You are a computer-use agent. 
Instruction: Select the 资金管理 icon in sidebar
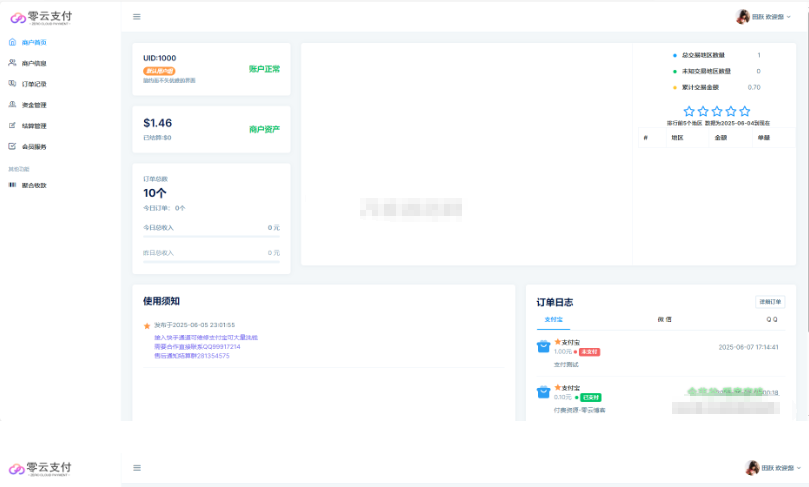tap(12, 104)
